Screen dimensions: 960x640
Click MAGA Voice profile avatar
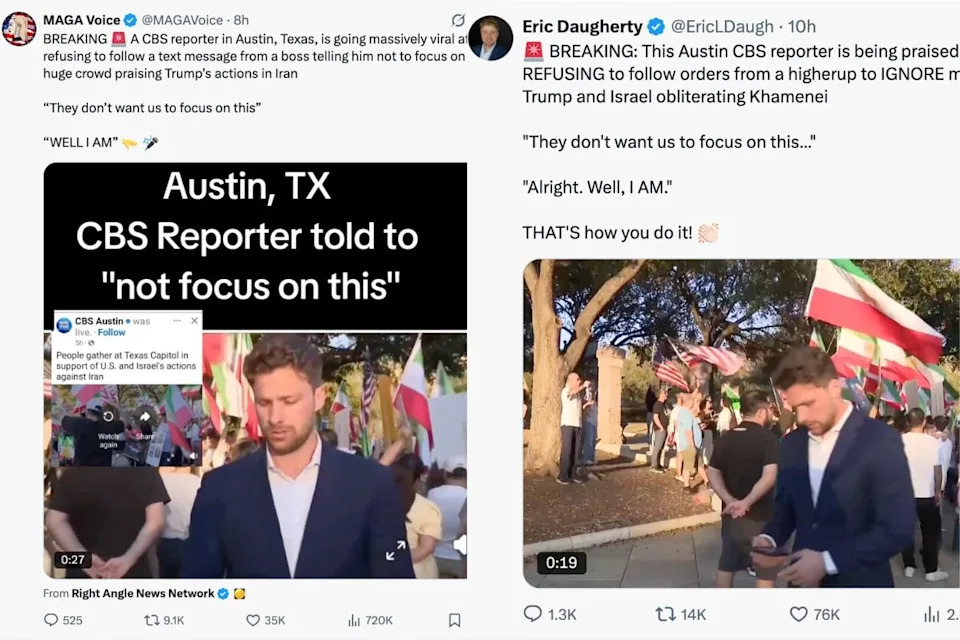coord(19,28)
